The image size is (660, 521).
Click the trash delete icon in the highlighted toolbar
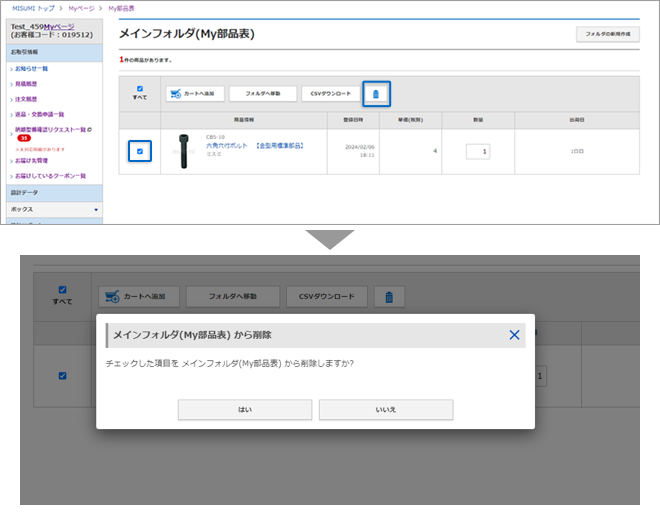click(376, 94)
